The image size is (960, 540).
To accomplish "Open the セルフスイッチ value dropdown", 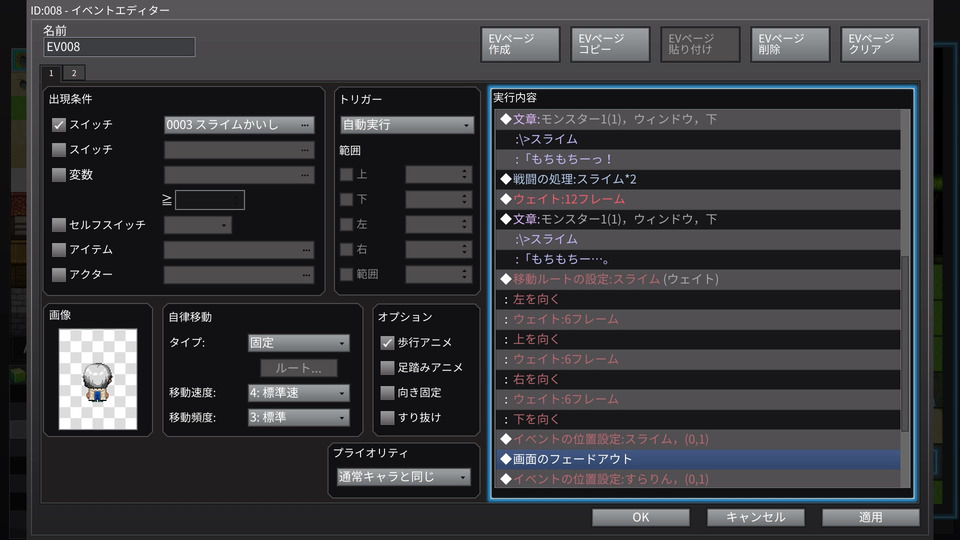I will [x=198, y=225].
